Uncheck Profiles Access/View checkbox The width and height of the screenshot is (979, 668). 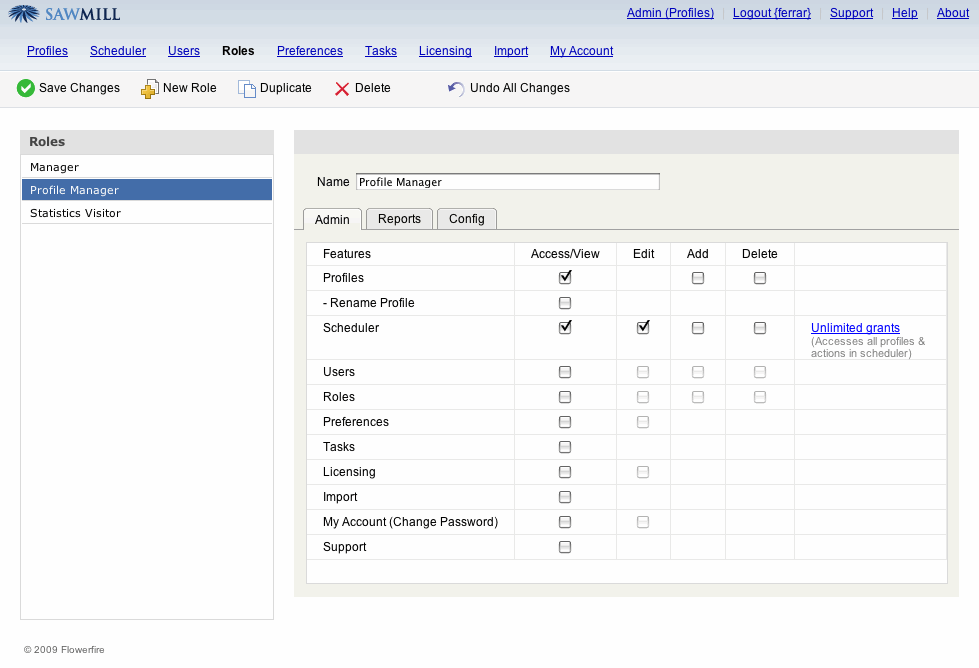[x=565, y=278]
